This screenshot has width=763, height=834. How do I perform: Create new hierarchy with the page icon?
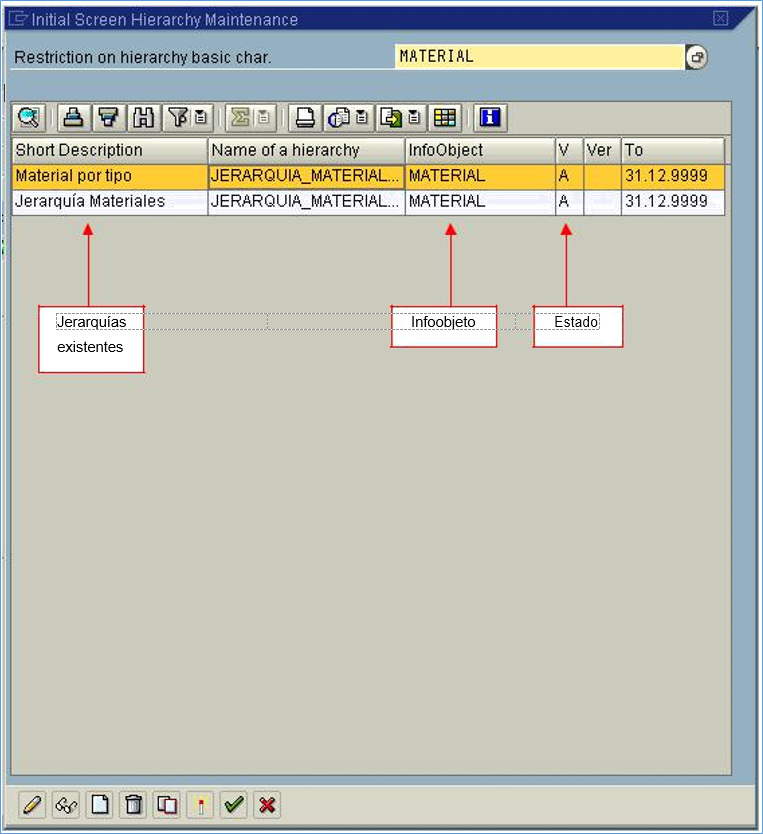point(99,804)
